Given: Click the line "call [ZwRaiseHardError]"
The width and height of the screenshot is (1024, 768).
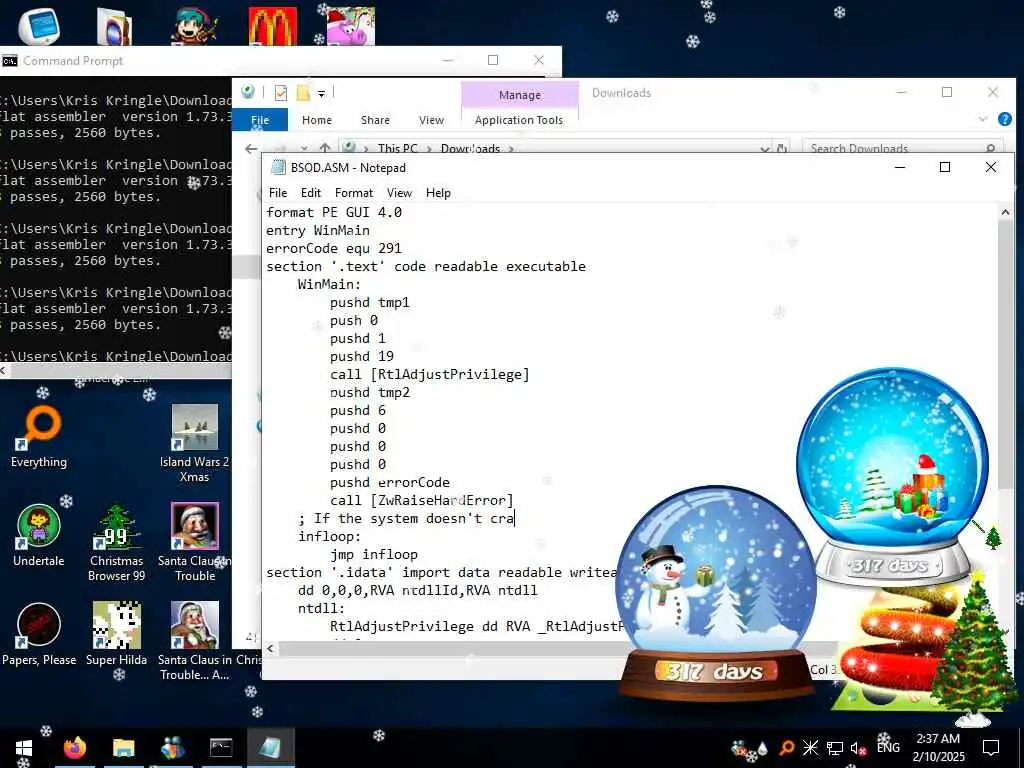Looking at the screenshot, I should [422, 500].
